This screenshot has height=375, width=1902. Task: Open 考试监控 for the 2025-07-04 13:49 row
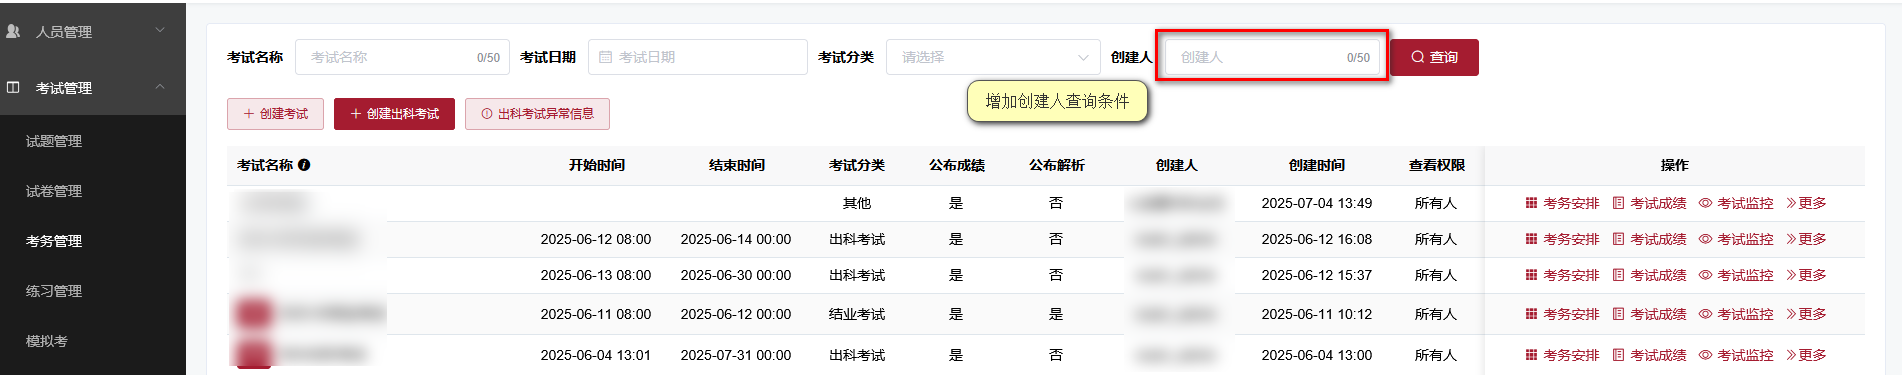pyautogui.click(x=1736, y=203)
